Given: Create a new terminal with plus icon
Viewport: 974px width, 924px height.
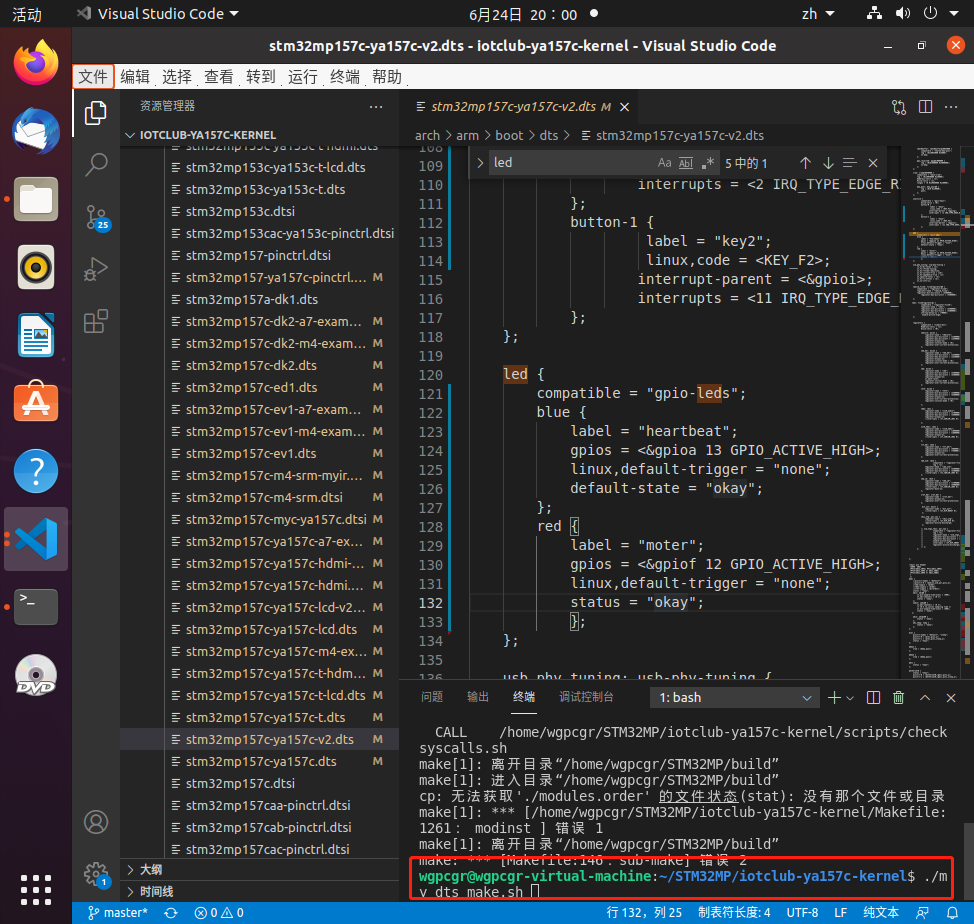Looking at the screenshot, I should (x=834, y=697).
